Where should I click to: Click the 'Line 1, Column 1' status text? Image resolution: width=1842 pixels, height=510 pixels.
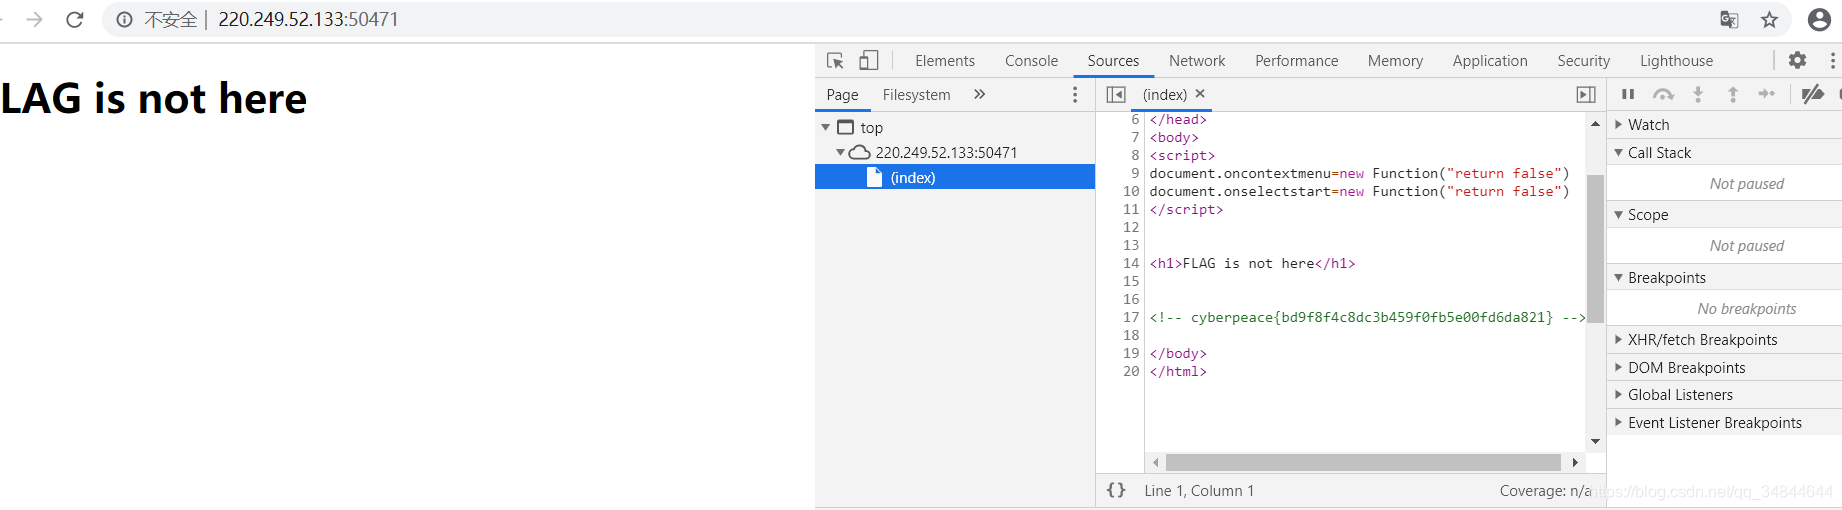(x=1199, y=491)
